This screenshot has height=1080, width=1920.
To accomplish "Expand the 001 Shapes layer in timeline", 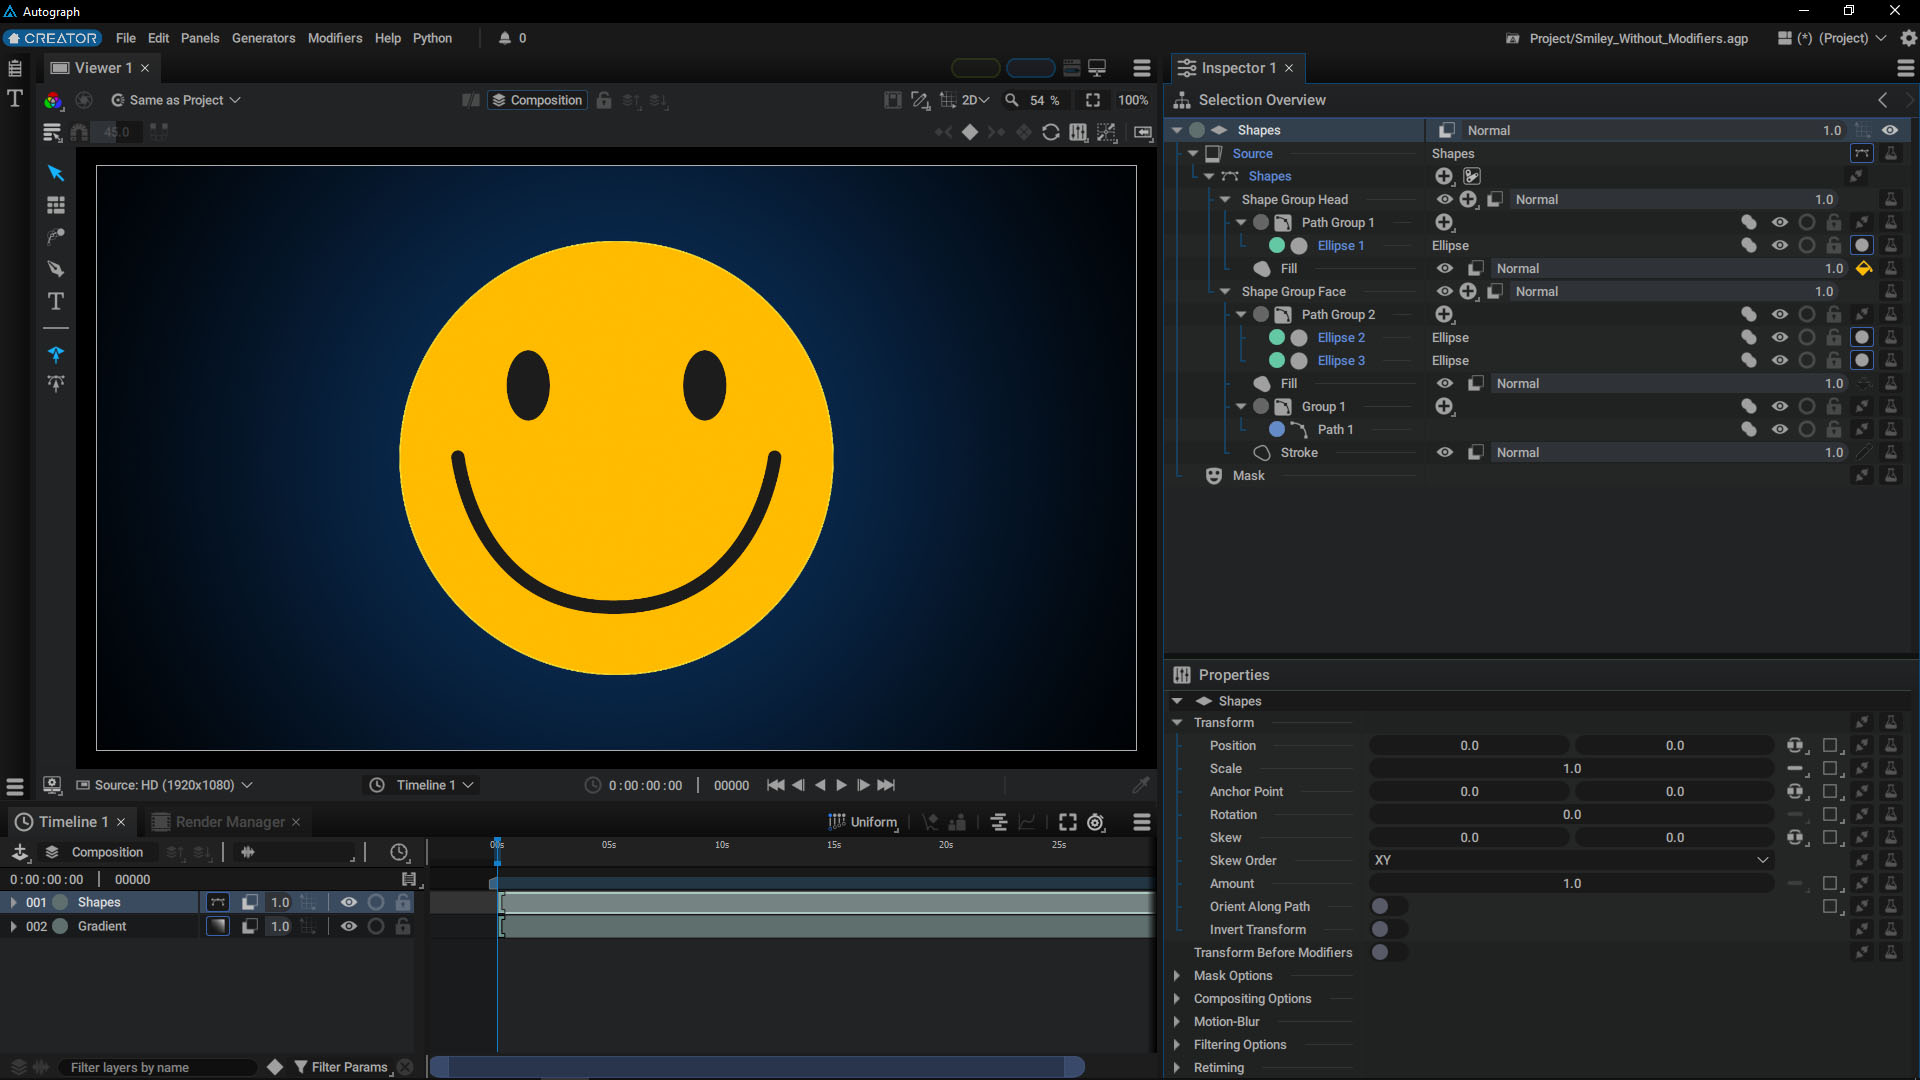I will (x=13, y=902).
